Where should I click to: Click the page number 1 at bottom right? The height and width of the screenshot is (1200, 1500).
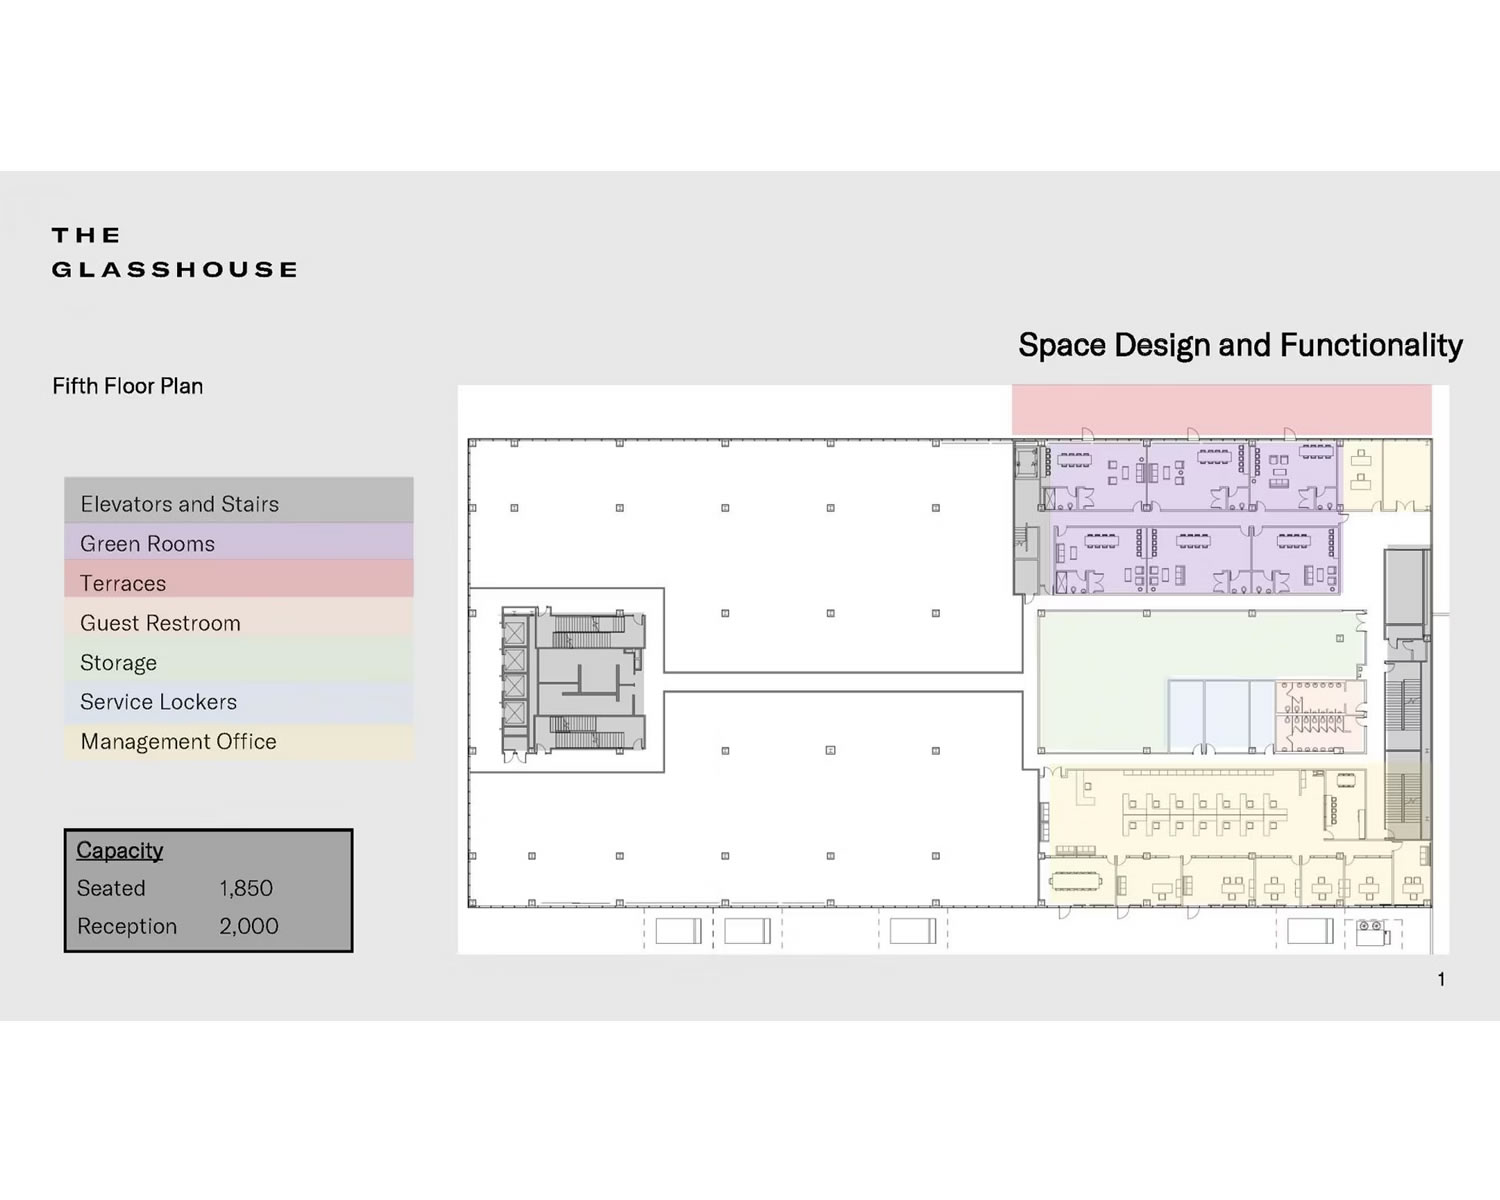coord(1440,979)
